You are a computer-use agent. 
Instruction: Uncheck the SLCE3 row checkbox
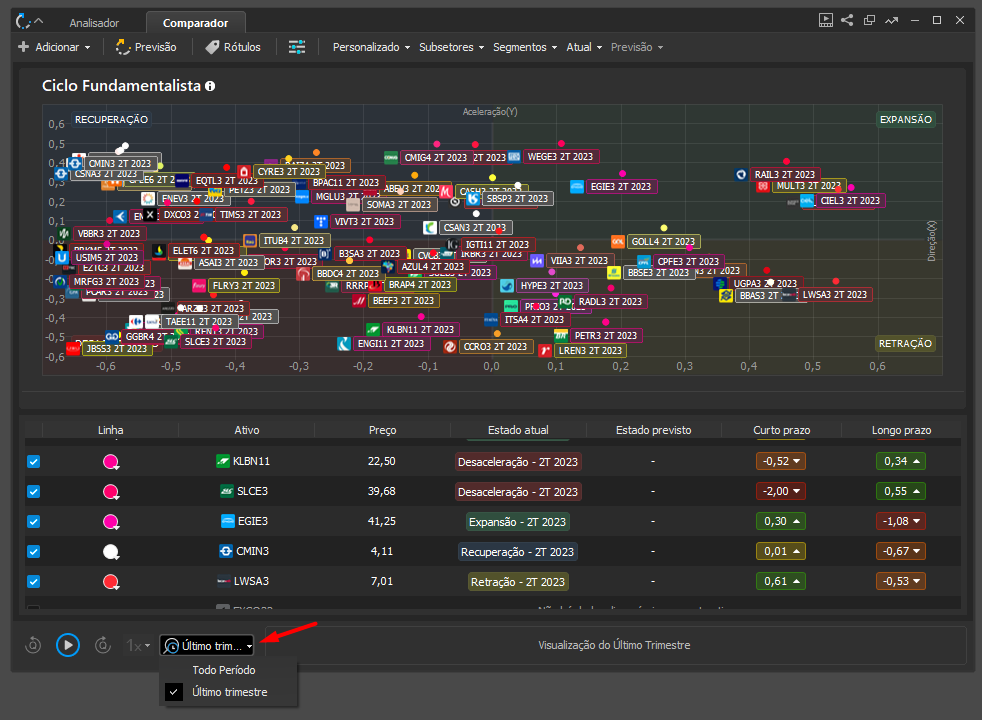tap(34, 492)
